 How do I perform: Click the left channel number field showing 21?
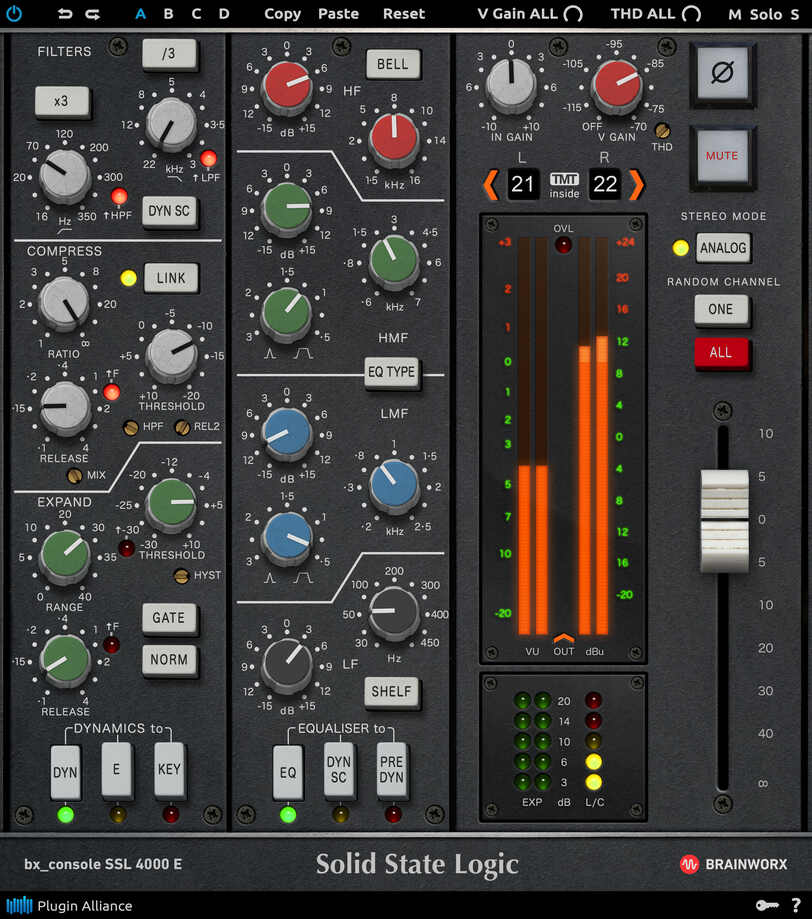(x=522, y=184)
